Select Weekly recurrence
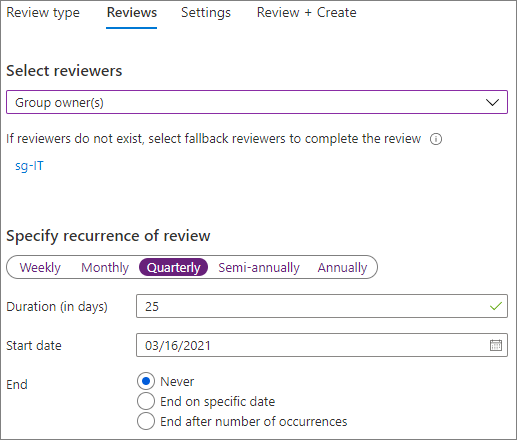 tap(40, 267)
